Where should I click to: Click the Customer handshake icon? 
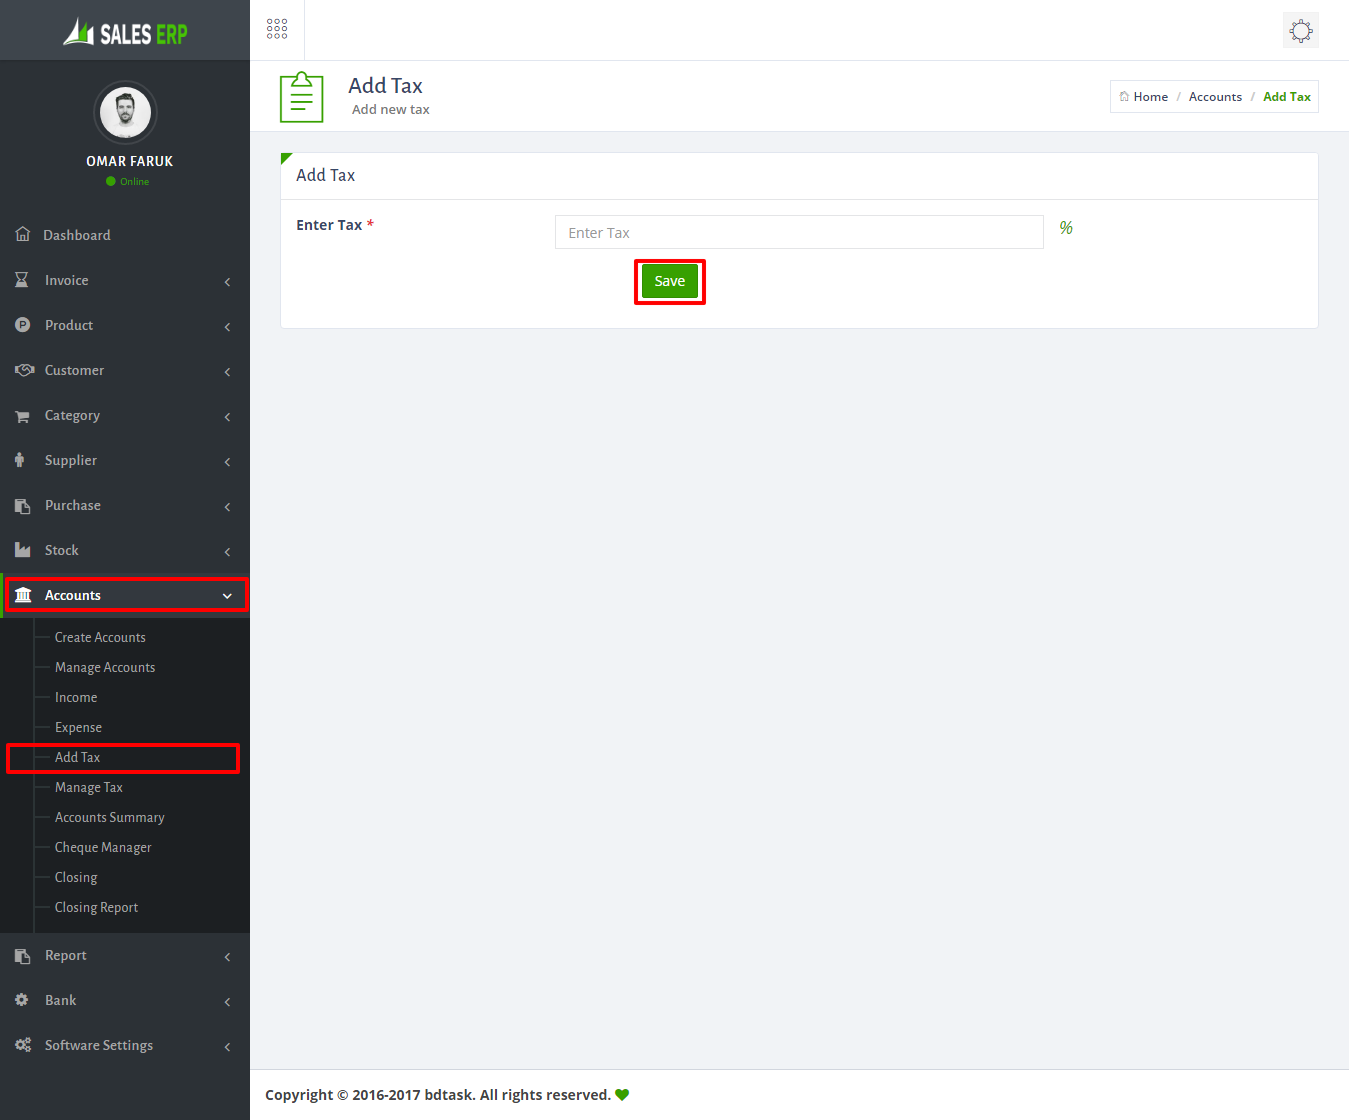click(x=24, y=370)
